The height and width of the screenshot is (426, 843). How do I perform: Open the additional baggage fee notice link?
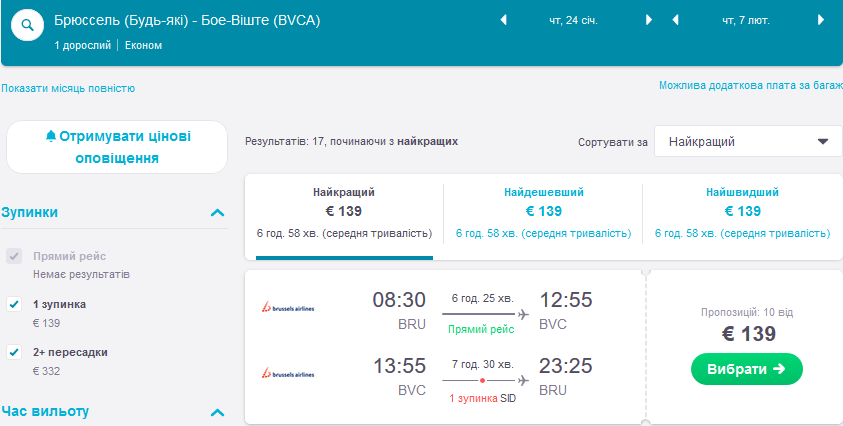pyautogui.click(x=750, y=86)
